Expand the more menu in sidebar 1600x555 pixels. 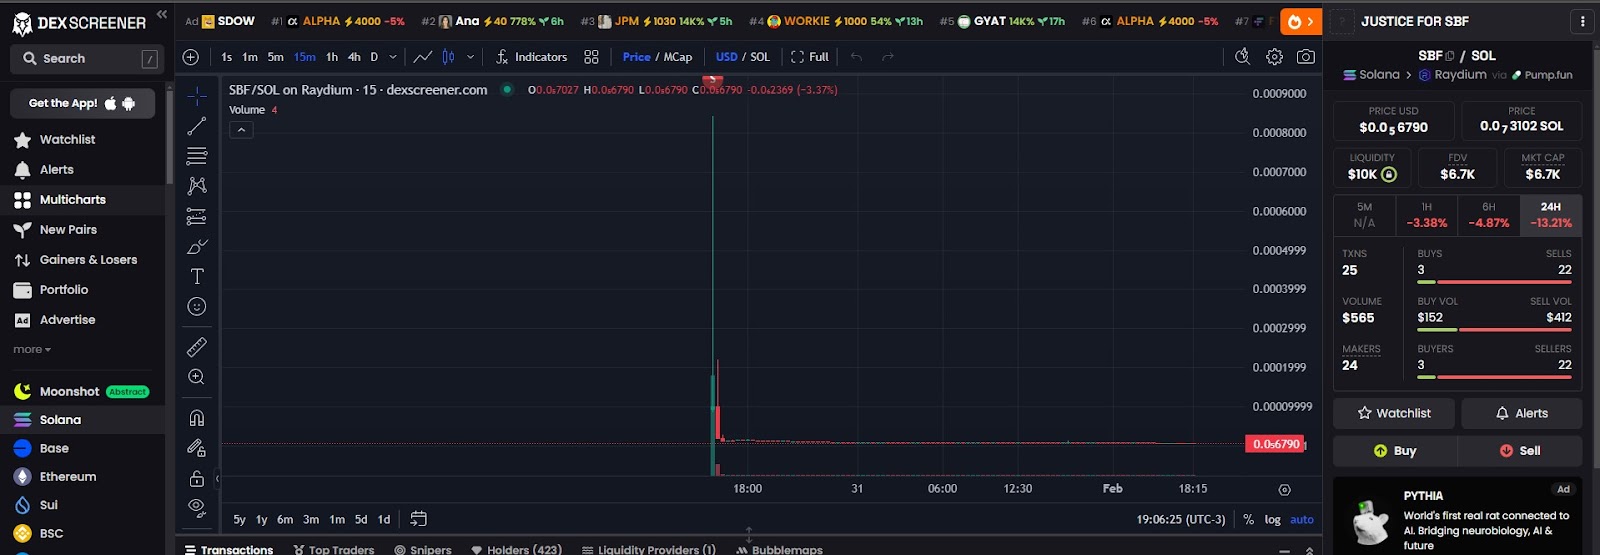32,350
